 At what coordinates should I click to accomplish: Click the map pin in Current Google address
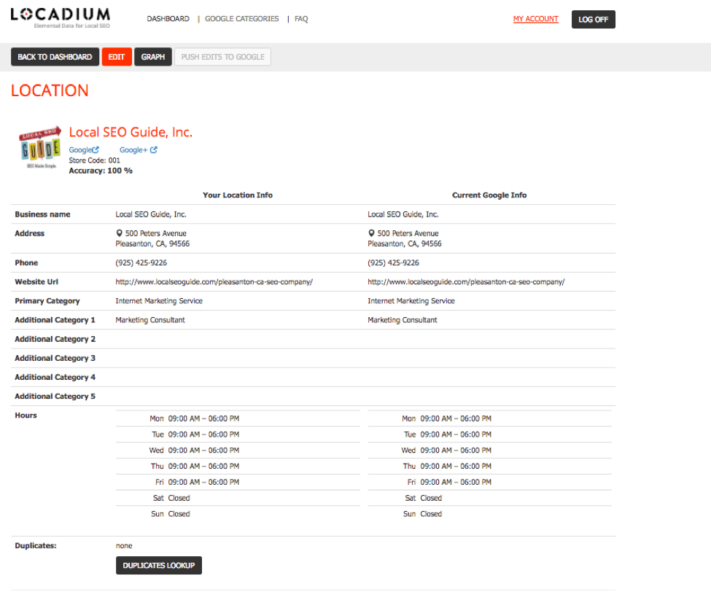point(371,233)
